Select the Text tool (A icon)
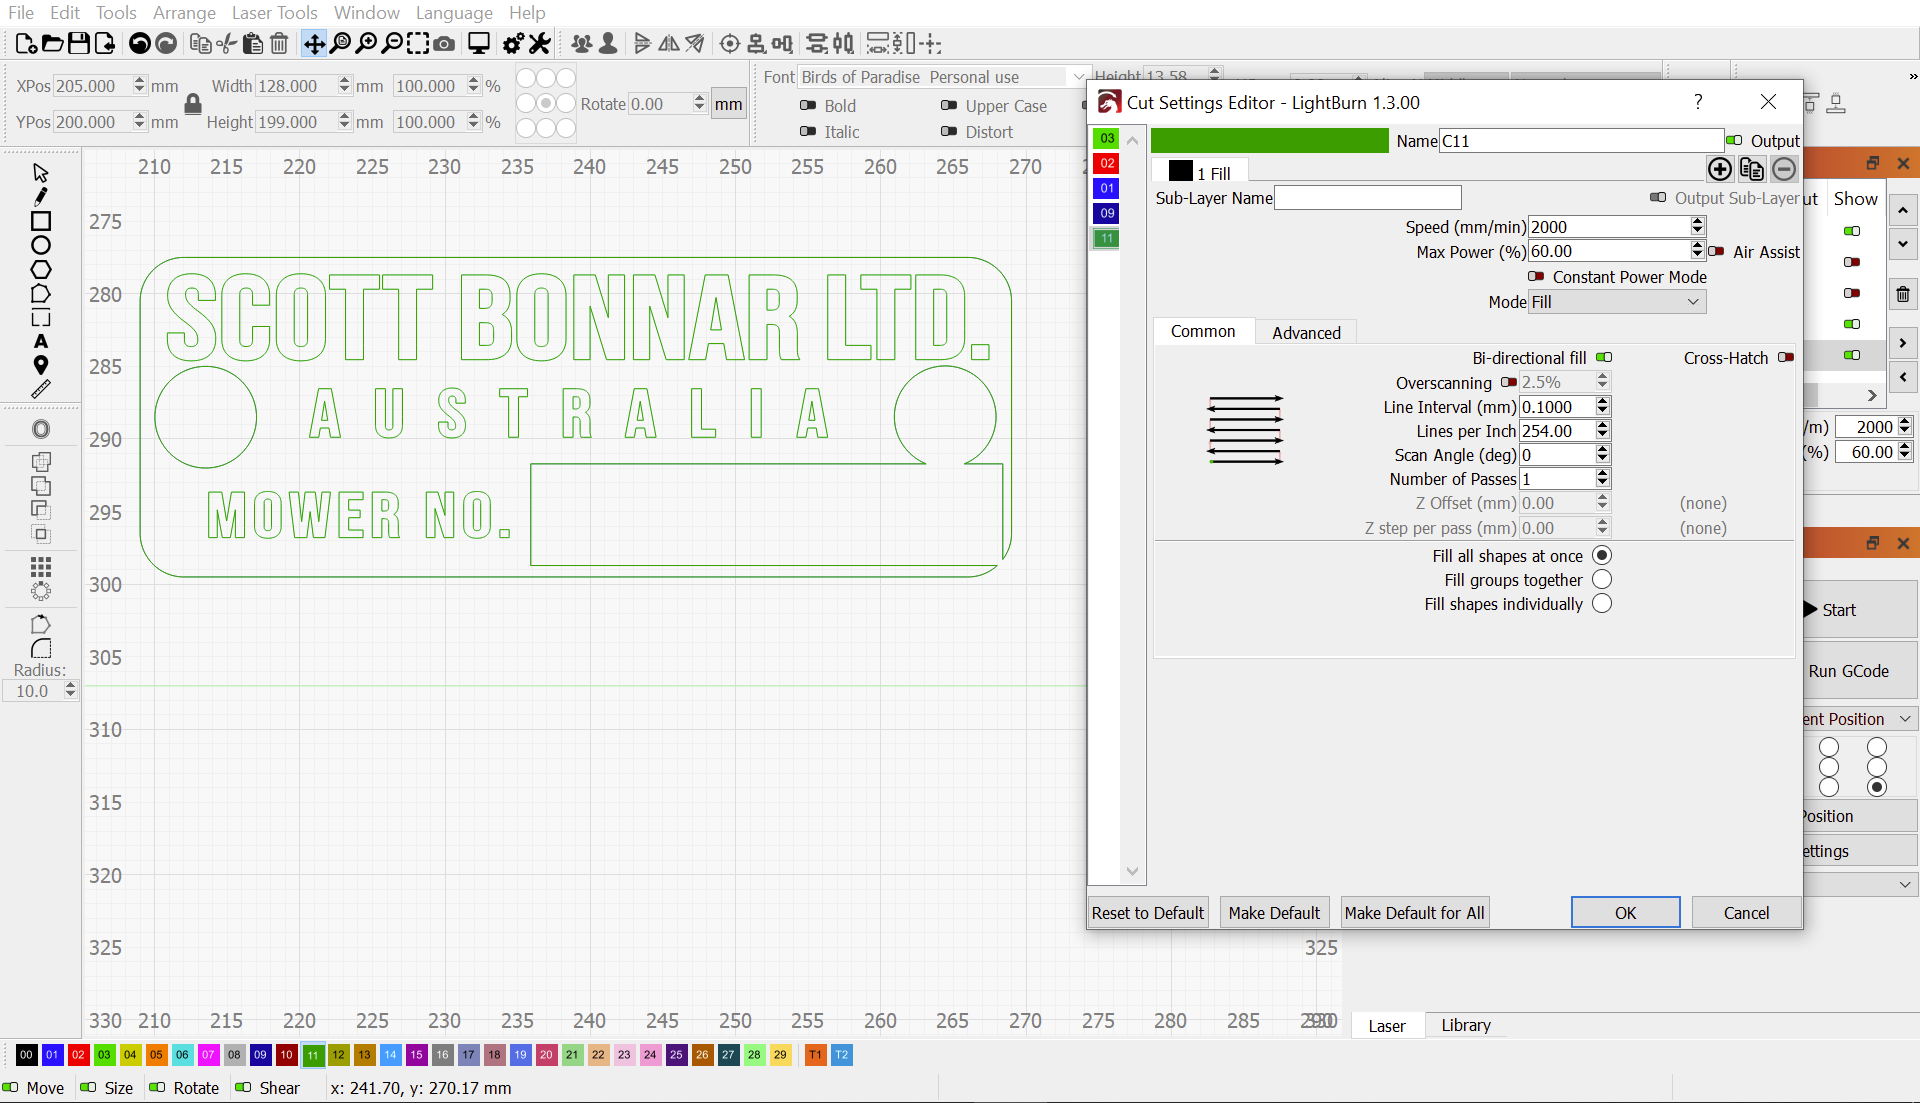The height and width of the screenshot is (1103, 1920). point(41,342)
